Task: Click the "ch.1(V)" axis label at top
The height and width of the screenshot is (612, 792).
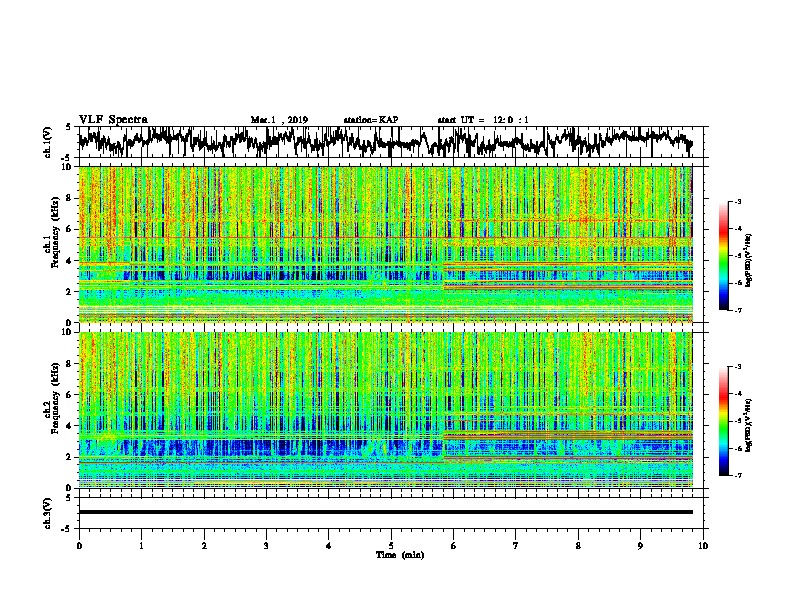Action: [48, 142]
